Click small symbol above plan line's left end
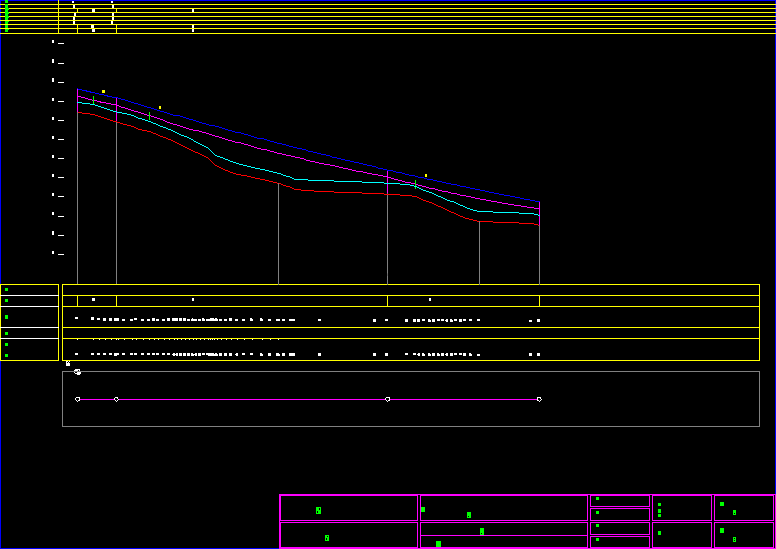Image resolution: width=776 pixels, height=549 pixels. point(77,371)
